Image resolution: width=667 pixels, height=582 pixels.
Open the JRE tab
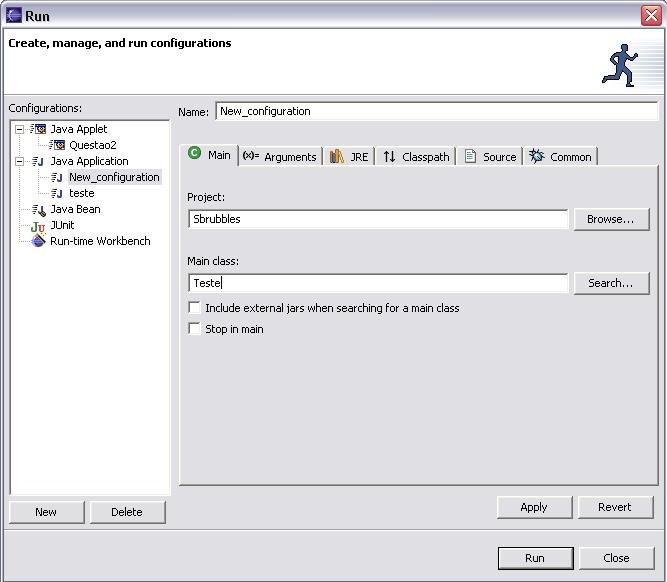pyautogui.click(x=349, y=157)
